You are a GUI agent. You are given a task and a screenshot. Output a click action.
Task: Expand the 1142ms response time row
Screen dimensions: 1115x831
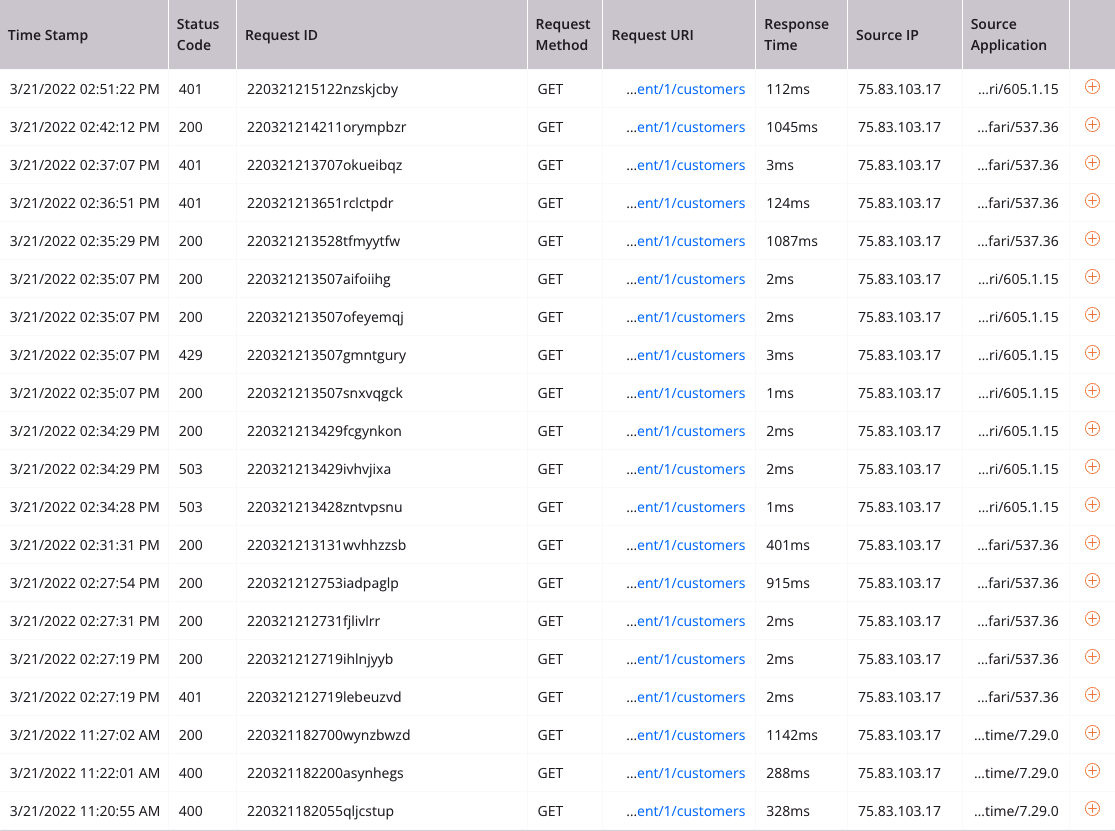point(1092,734)
